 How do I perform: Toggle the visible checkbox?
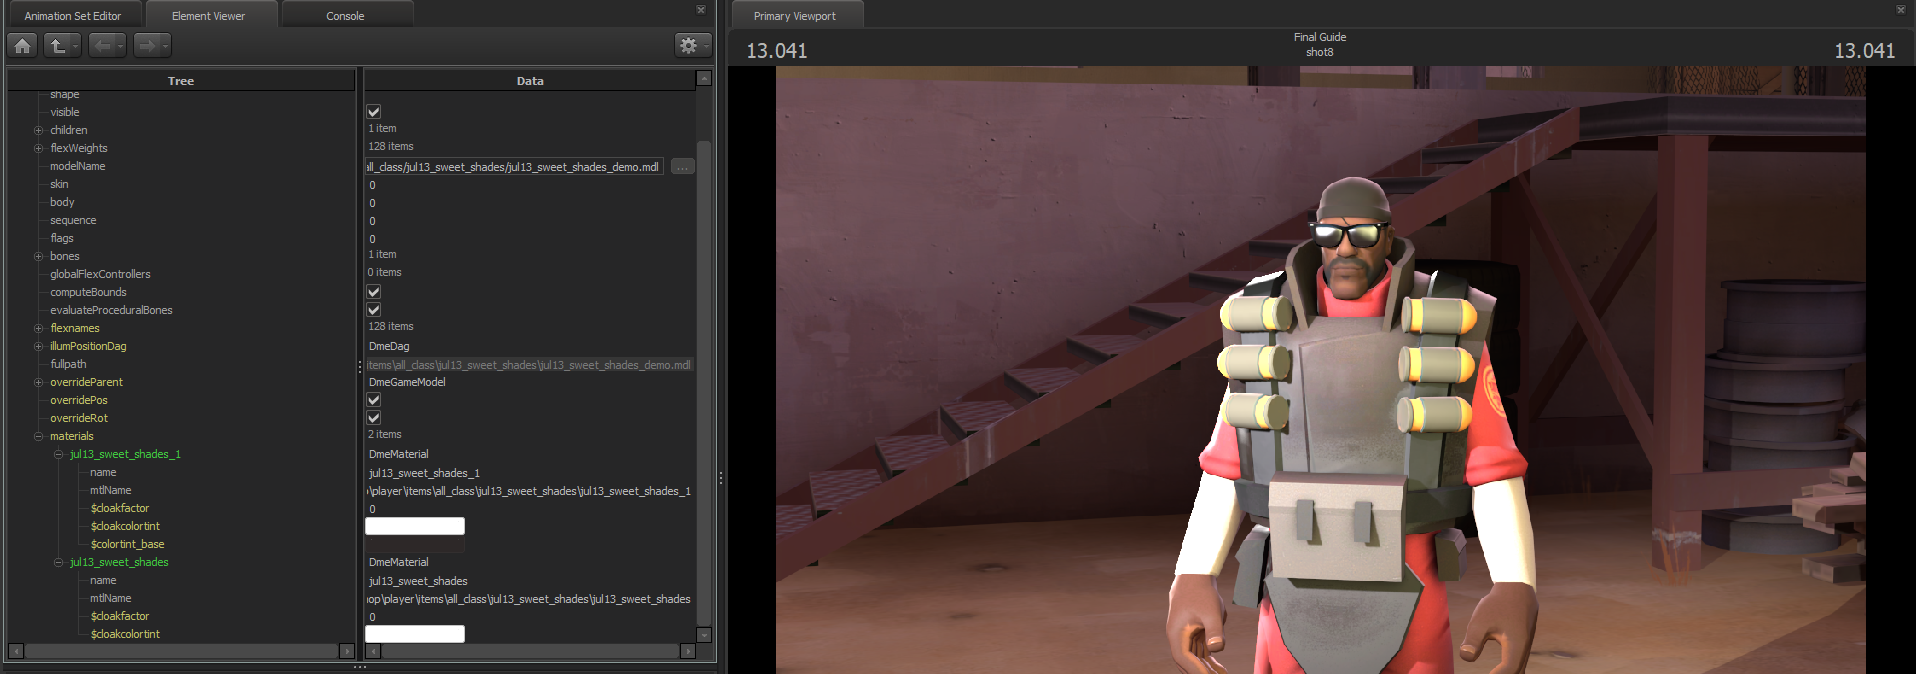coord(374,112)
